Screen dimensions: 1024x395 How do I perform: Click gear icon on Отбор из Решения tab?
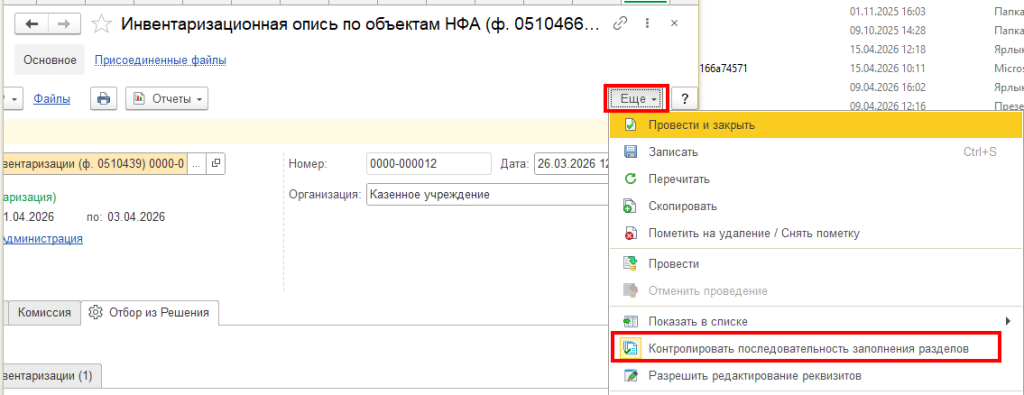click(95, 312)
